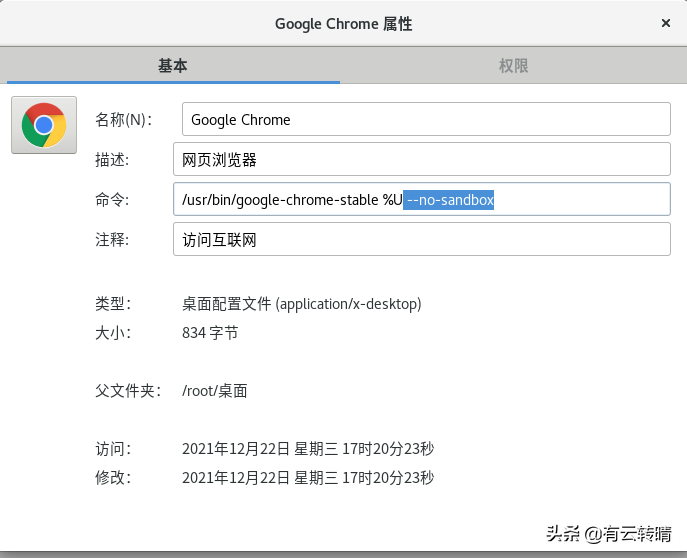The image size is (687, 558).
Task: Click the 834 字节 size value
Action: click(x=210, y=333)
